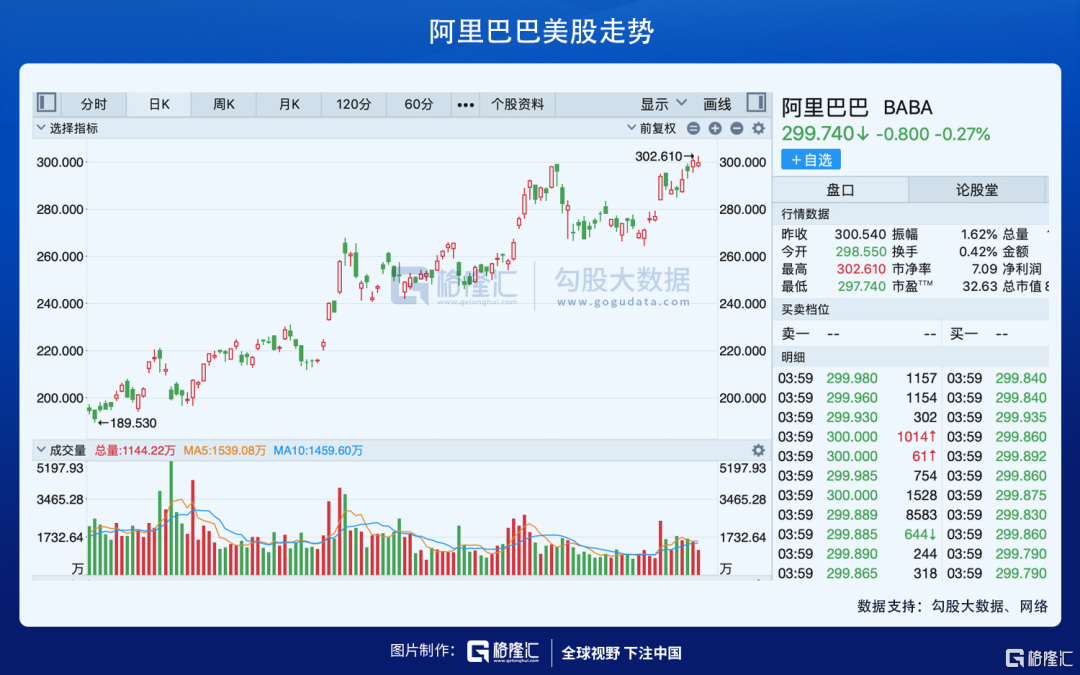The width and height of the screenshot is (1080, 675).
Task: Open the three-dots more periods menu
Action: point(466,105)
